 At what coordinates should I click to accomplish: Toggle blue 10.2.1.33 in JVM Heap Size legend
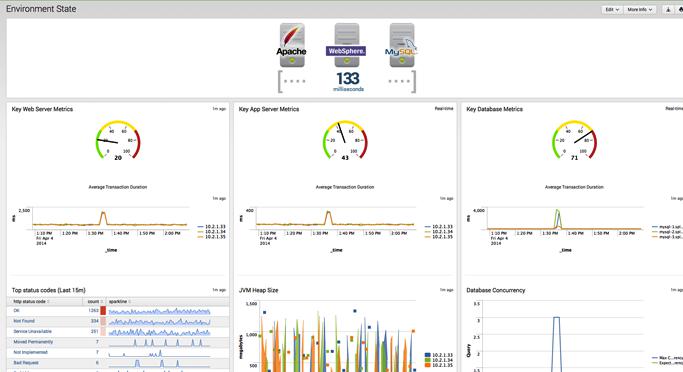(x=439, y=355)
